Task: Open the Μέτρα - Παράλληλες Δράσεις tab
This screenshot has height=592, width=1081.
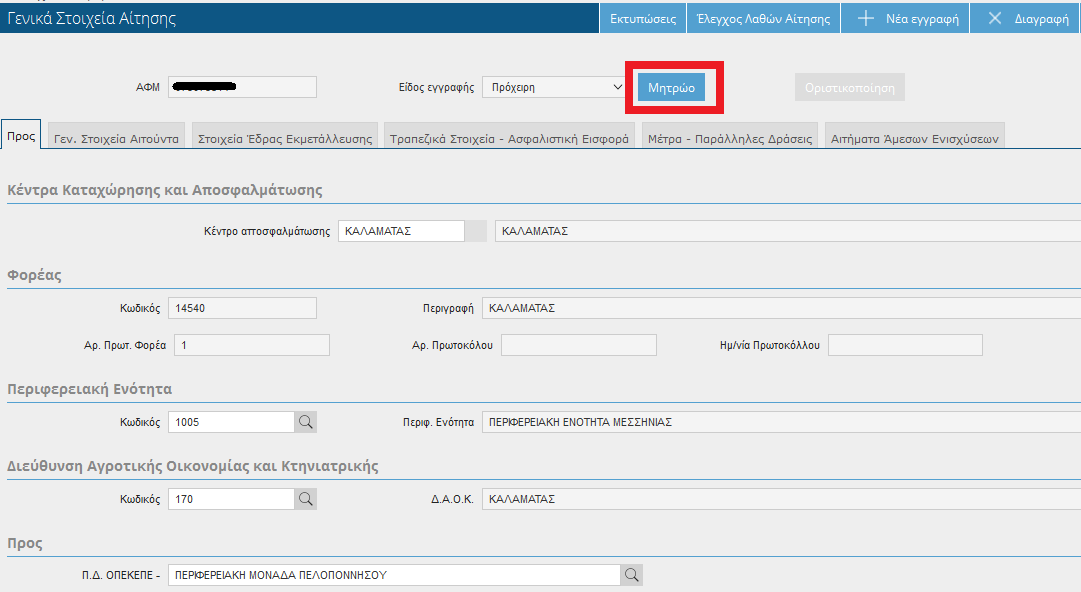Action: [729, 137]
